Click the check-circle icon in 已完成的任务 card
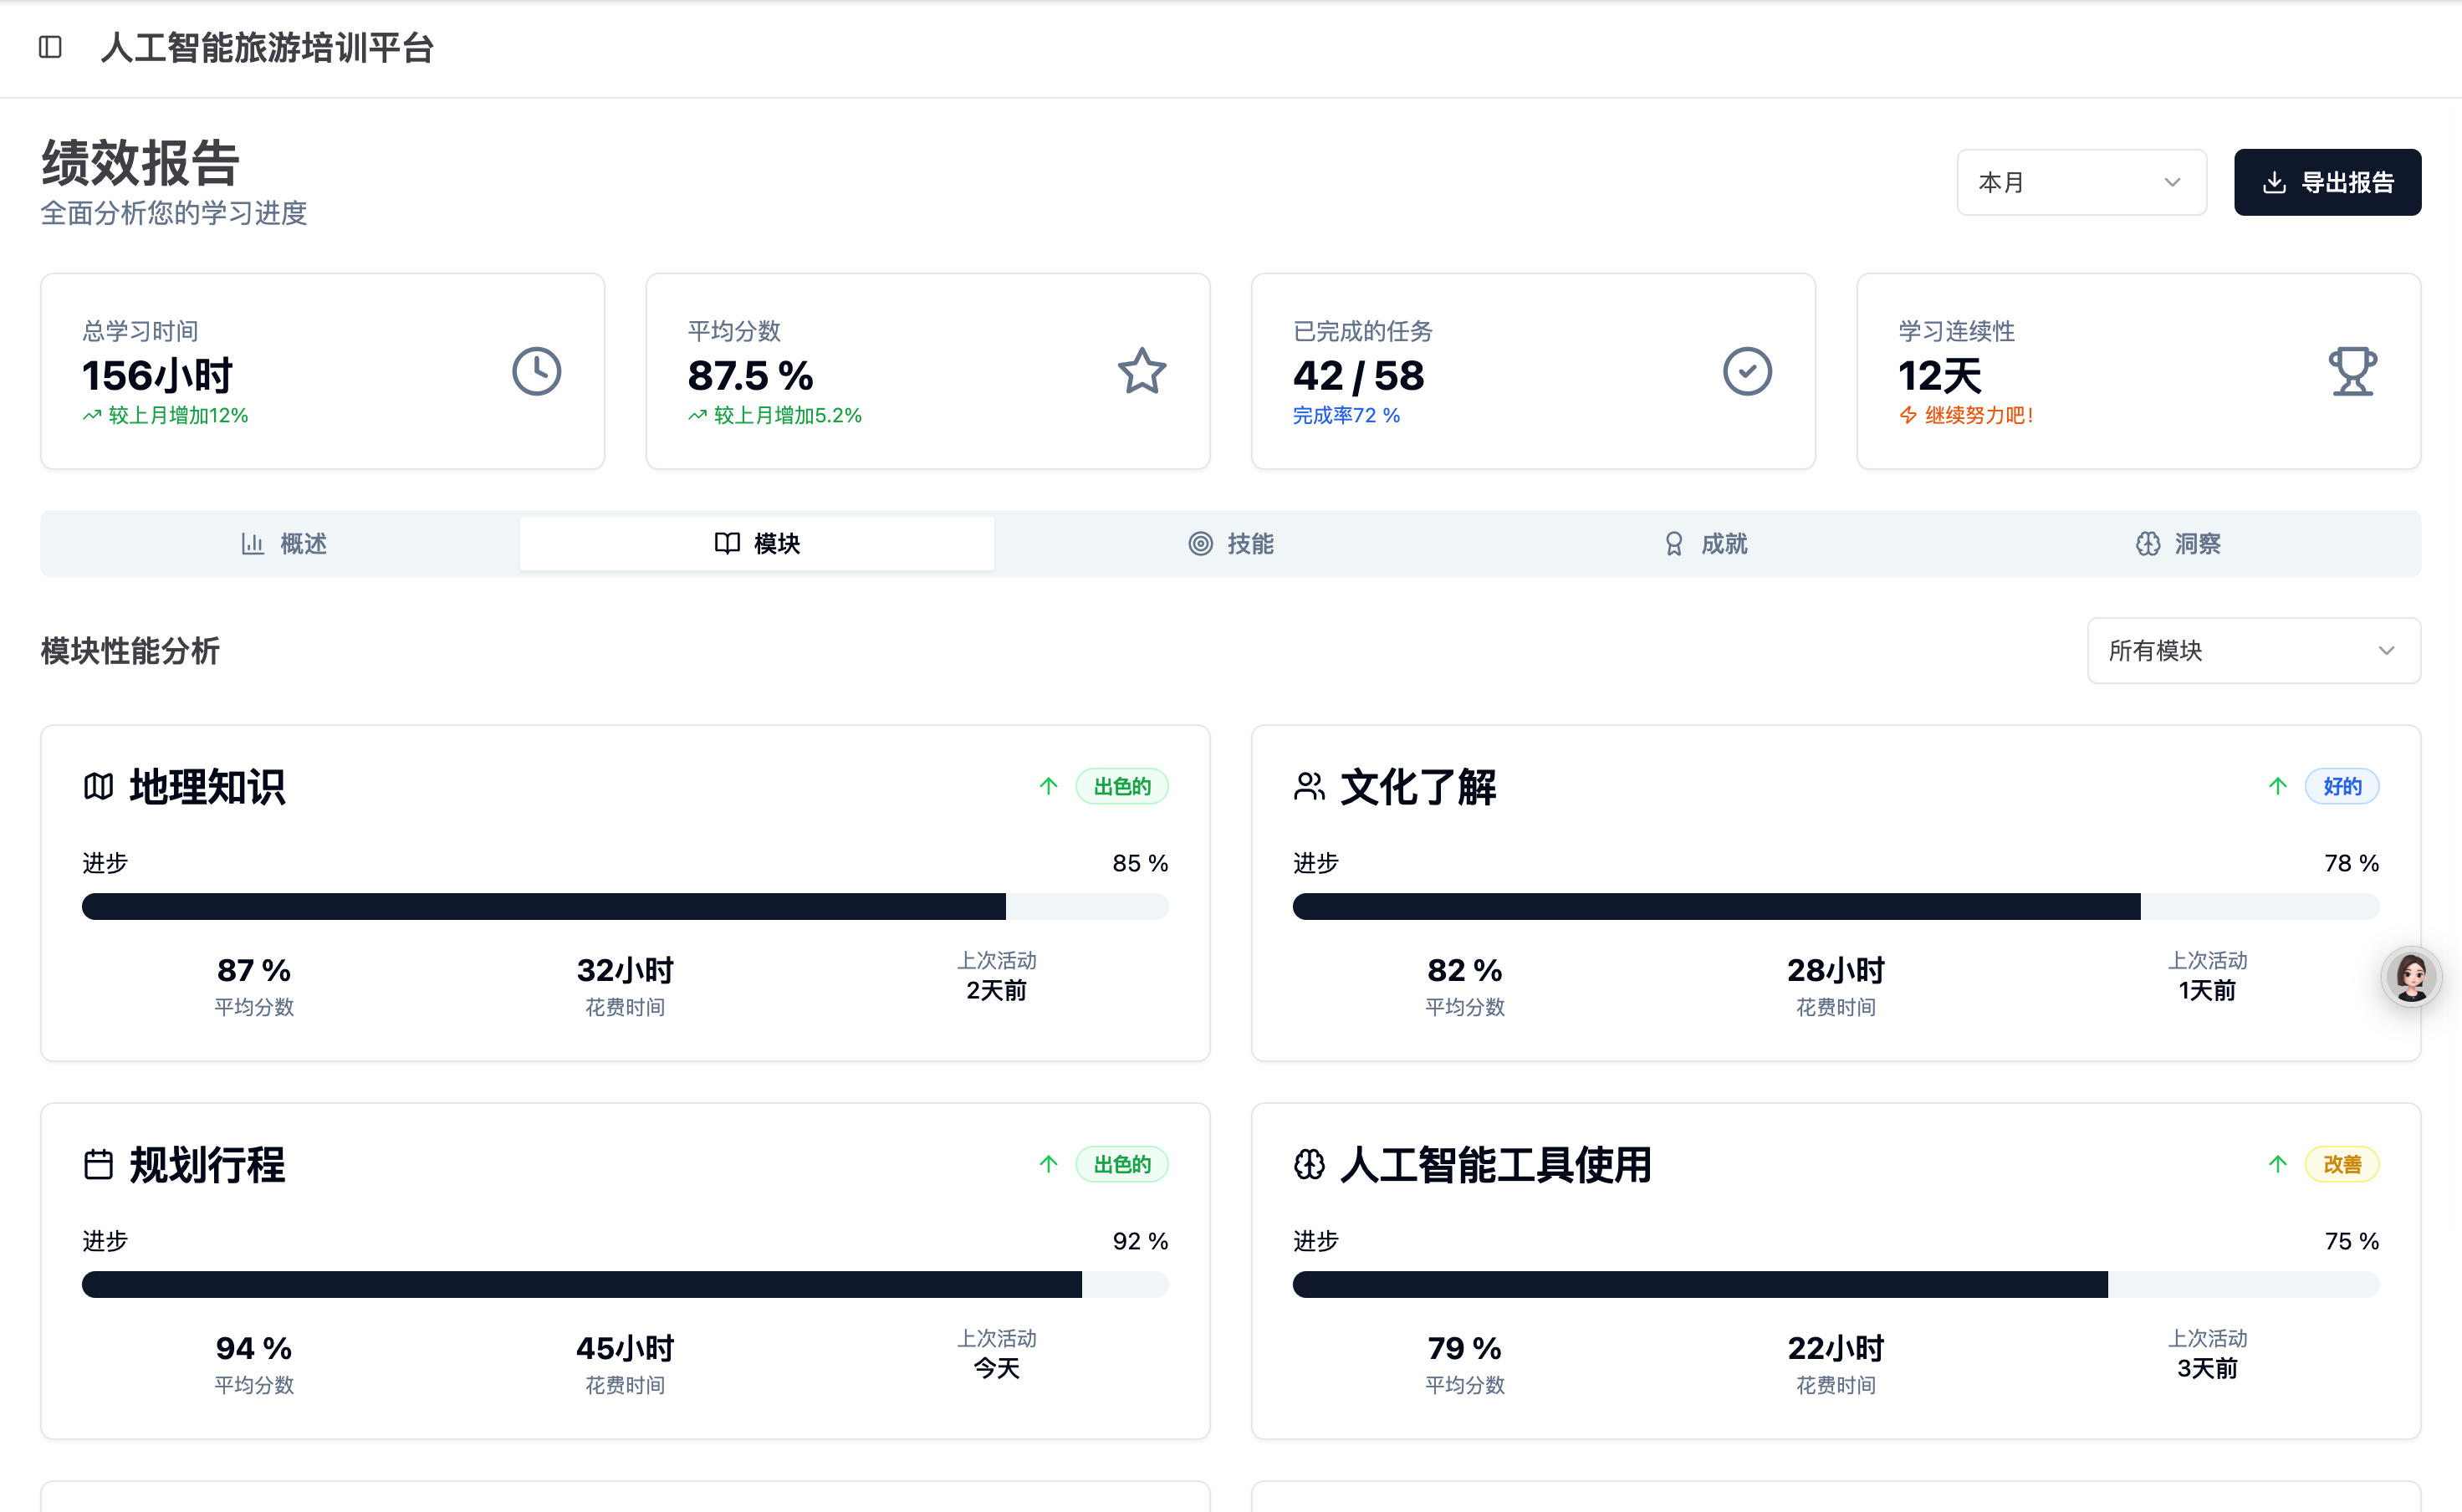This screenshot has height=1512, width=2462. 1746,372
